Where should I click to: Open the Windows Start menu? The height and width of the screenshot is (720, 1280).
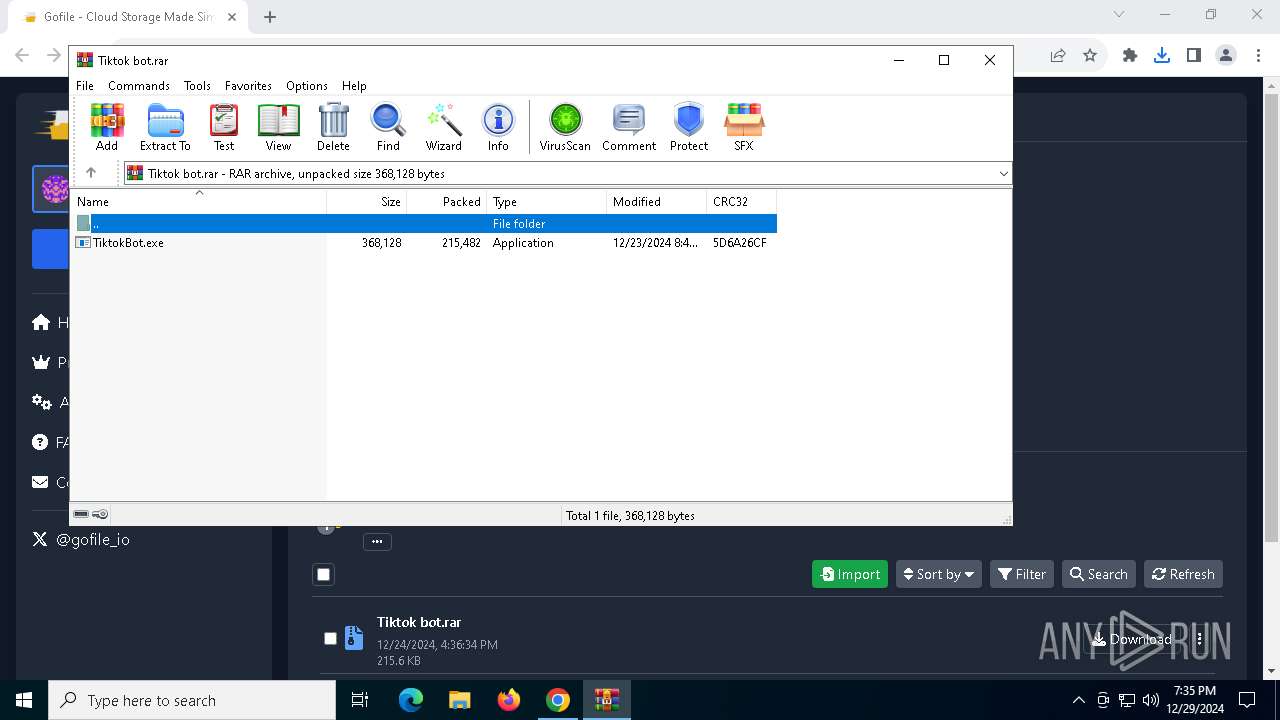pyautogui.click(x=24, y=700)
